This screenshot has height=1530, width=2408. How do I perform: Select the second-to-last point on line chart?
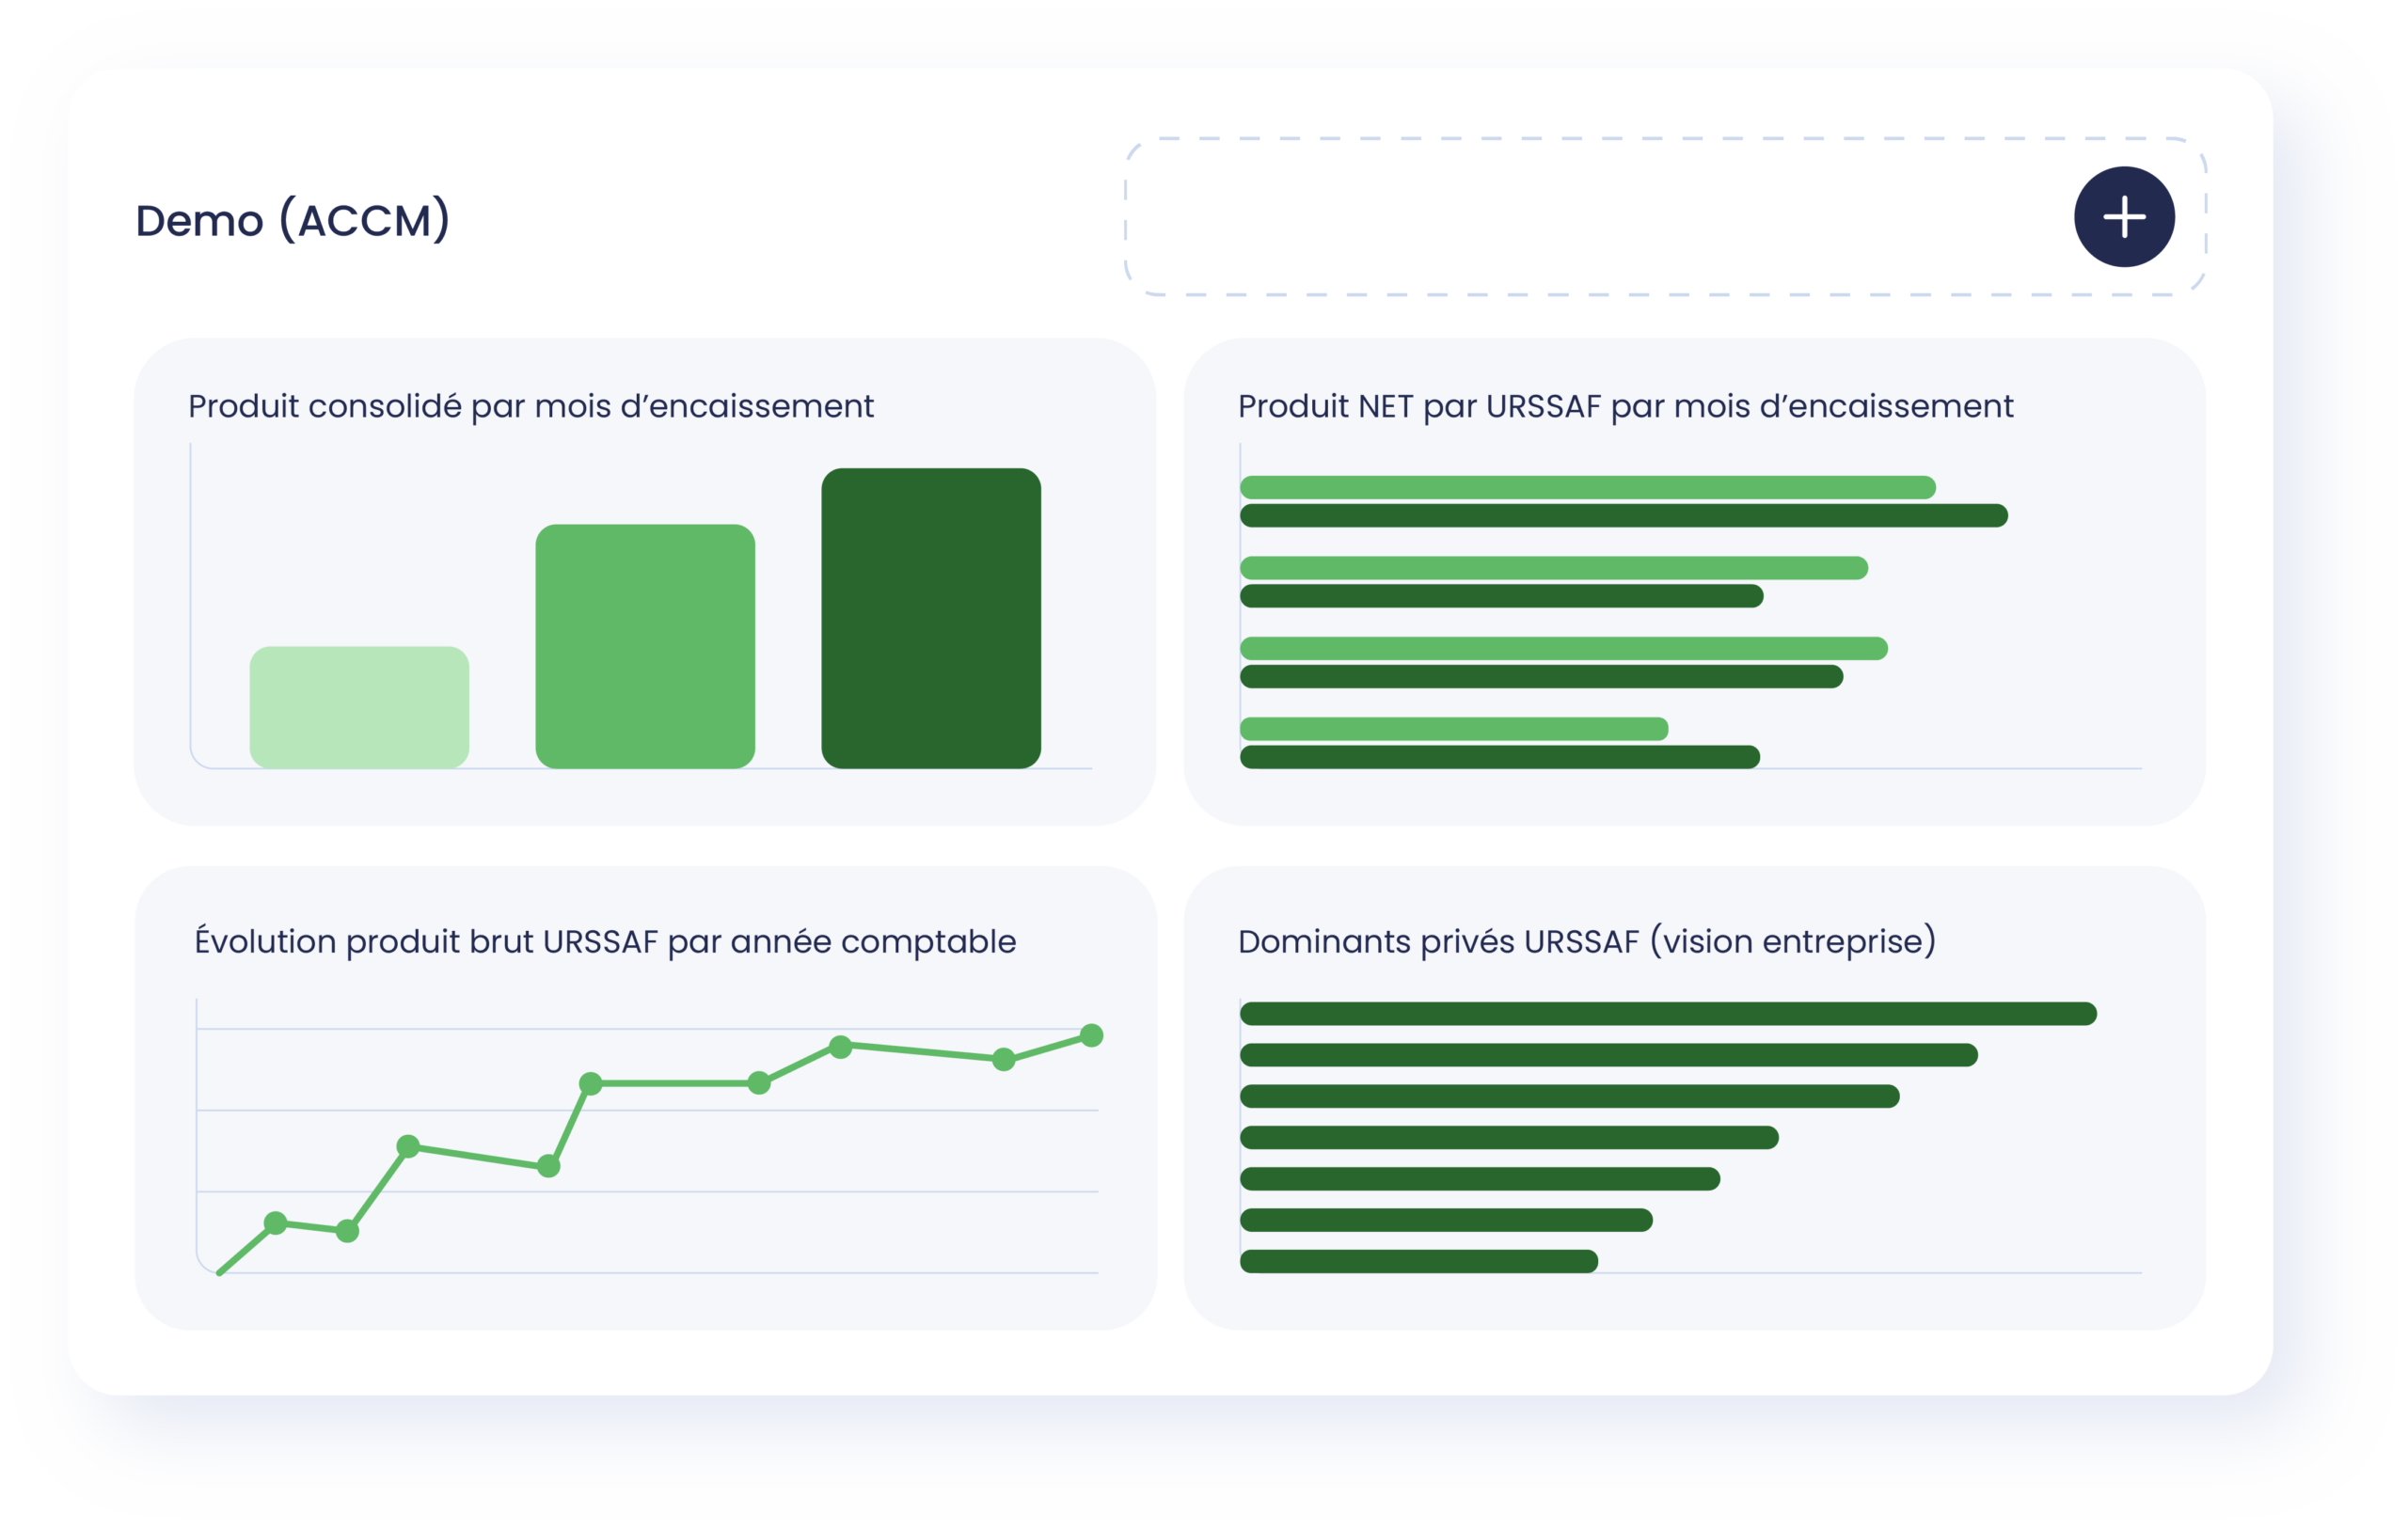[1004, 1059]
